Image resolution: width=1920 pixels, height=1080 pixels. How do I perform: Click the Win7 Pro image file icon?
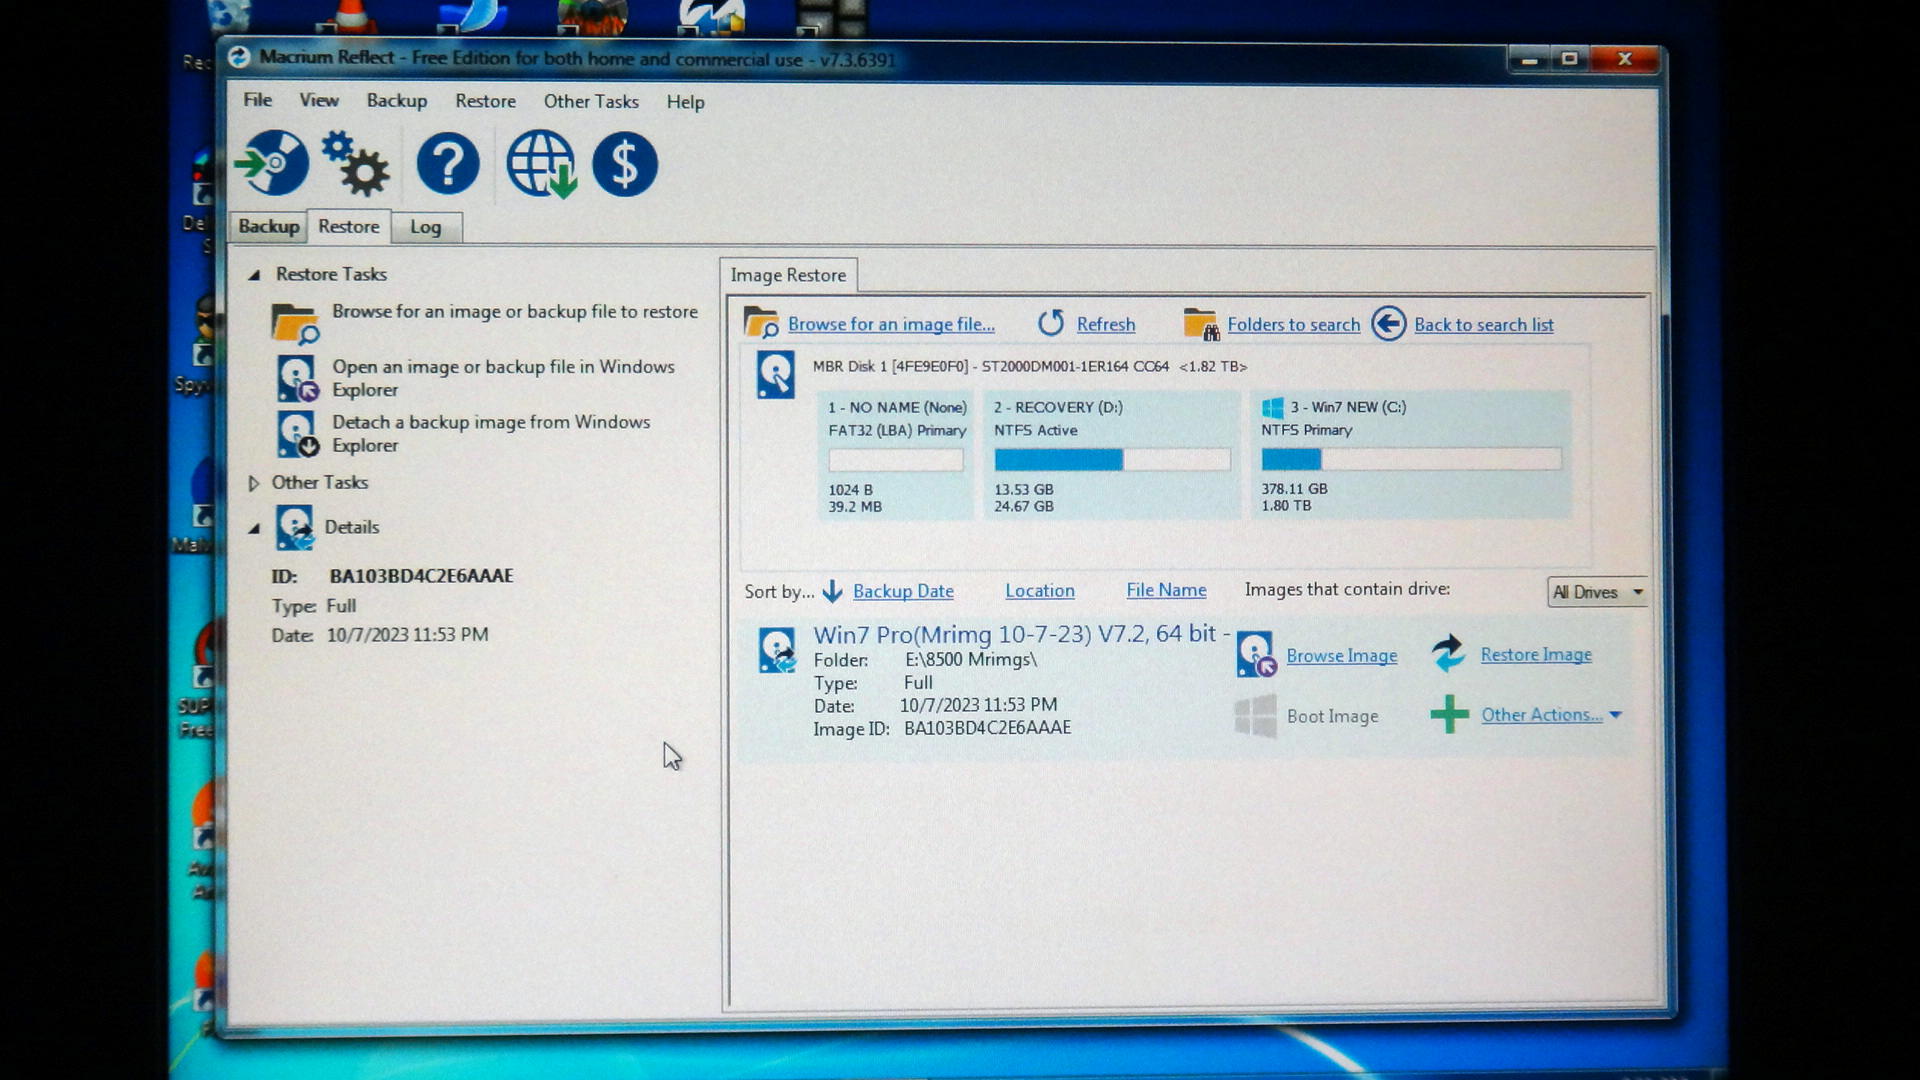[x=777, y=650]
